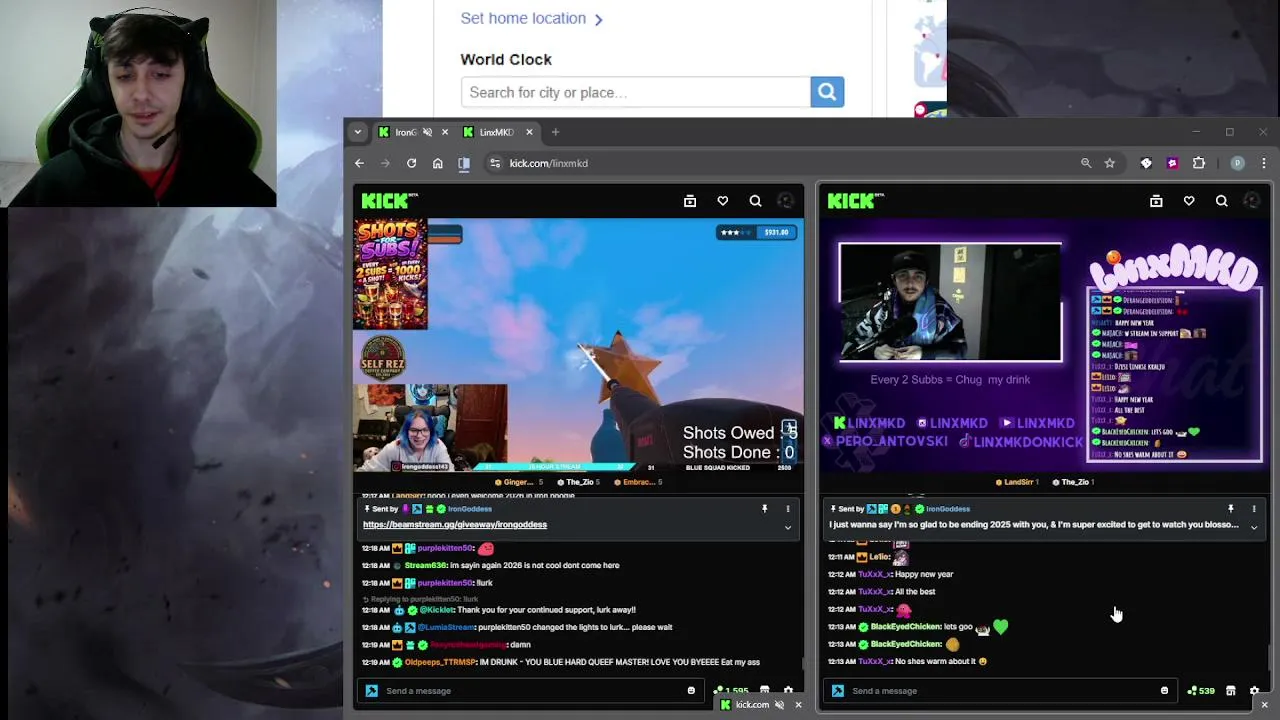Open the browser home button

click(437, 163)
